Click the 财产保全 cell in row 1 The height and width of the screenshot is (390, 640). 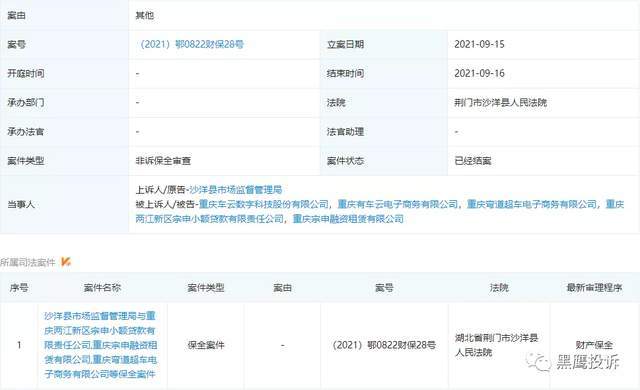[594, 345]
